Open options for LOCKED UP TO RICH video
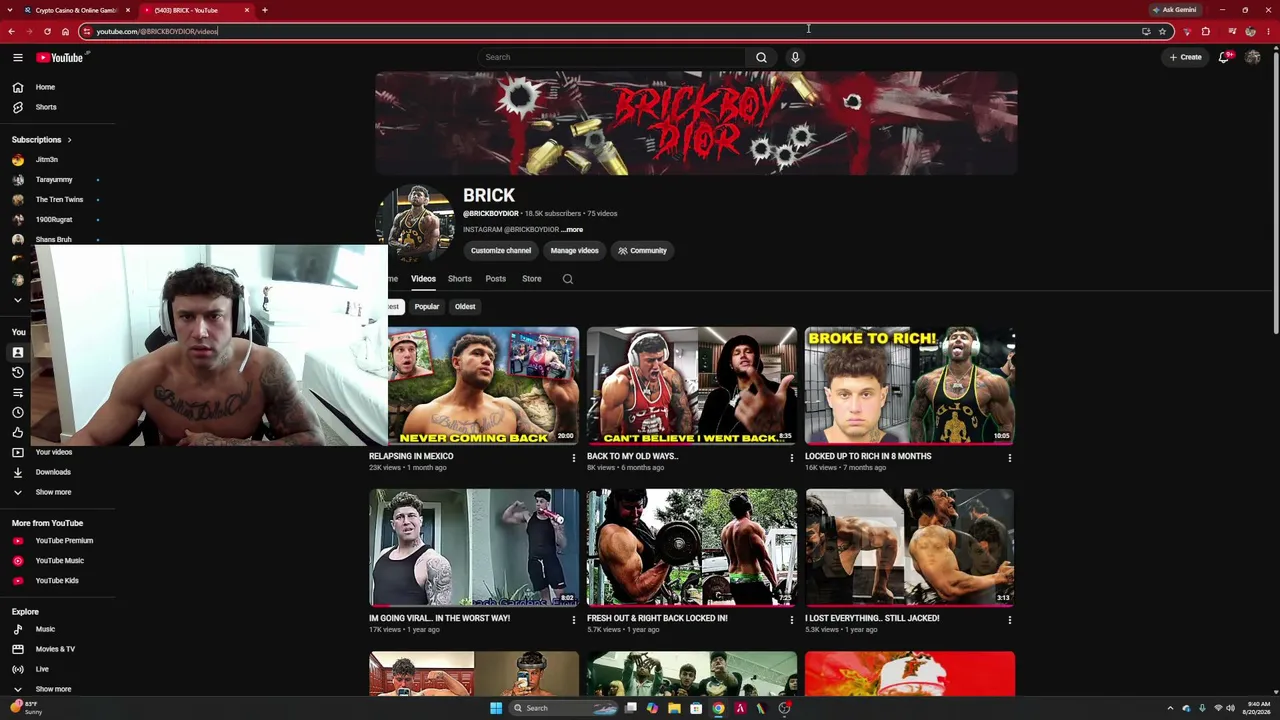The image size is (1280, 720). point(1009,458)
